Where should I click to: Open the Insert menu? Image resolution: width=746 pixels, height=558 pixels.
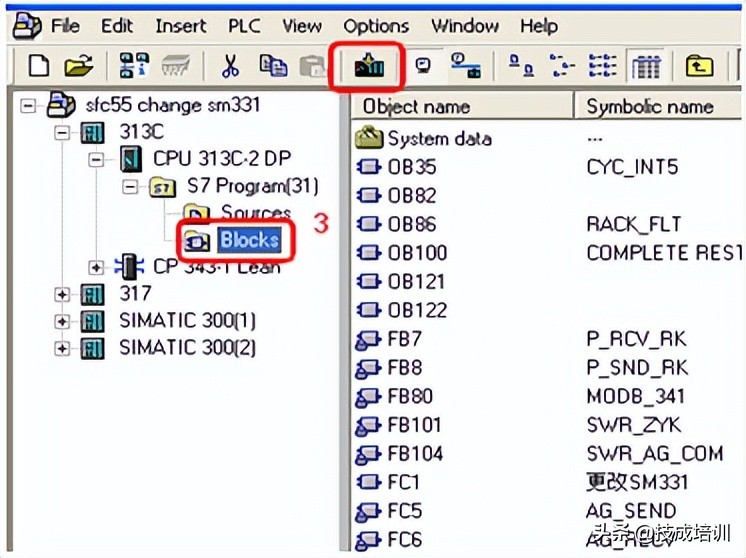coord(181,26)
